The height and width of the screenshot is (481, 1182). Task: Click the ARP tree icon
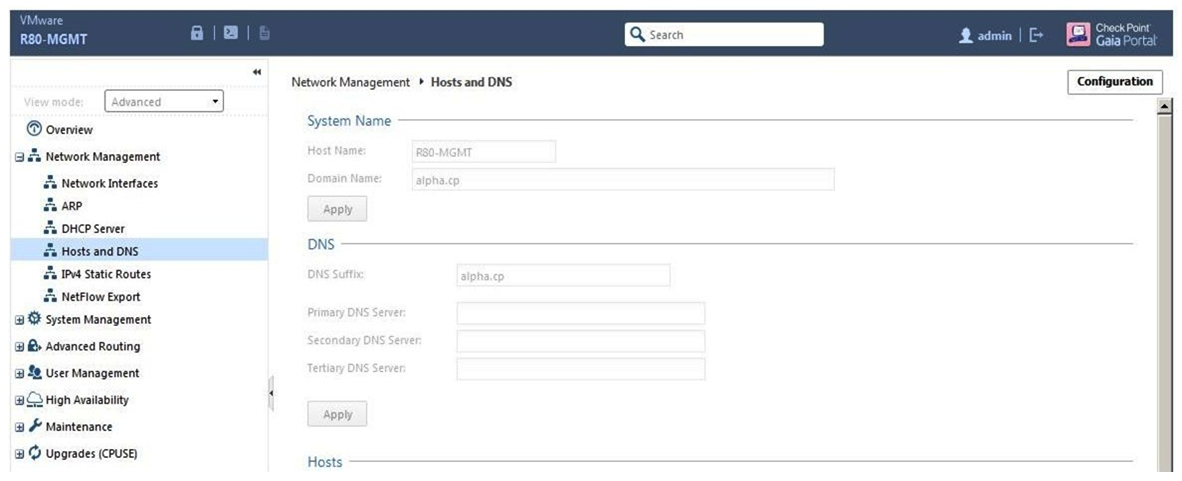[x=51, y=206]
